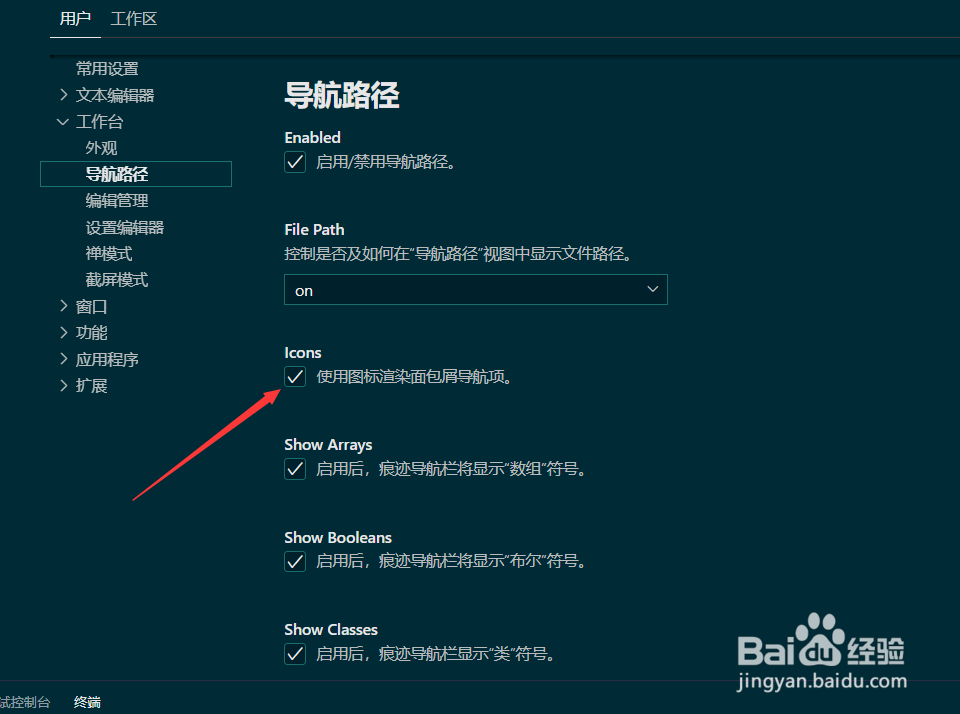The height and width of the screenshot is (714, 960).
Task: Open the 编辑管理 settings page
Action: click(x=115, y=200)
